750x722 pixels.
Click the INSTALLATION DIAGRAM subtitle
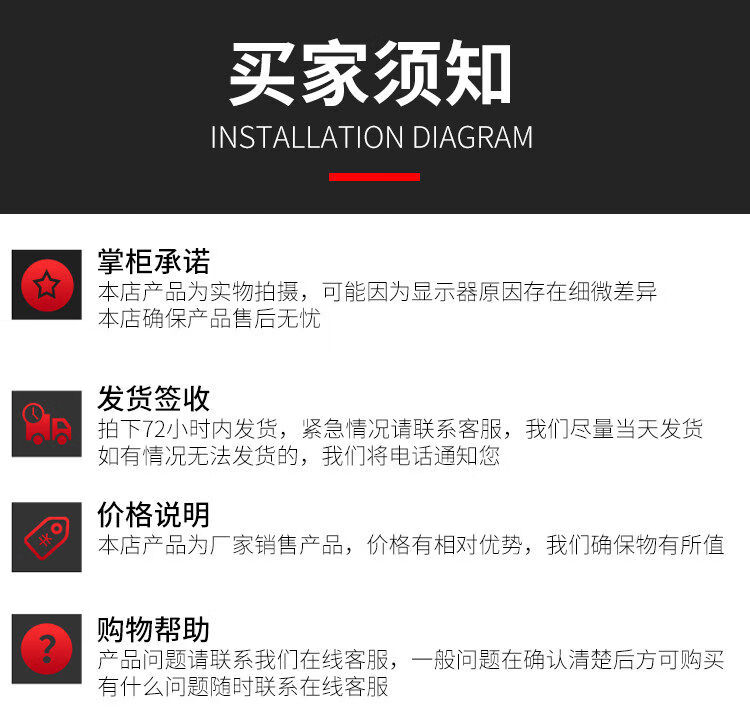[x=372, y=137]
